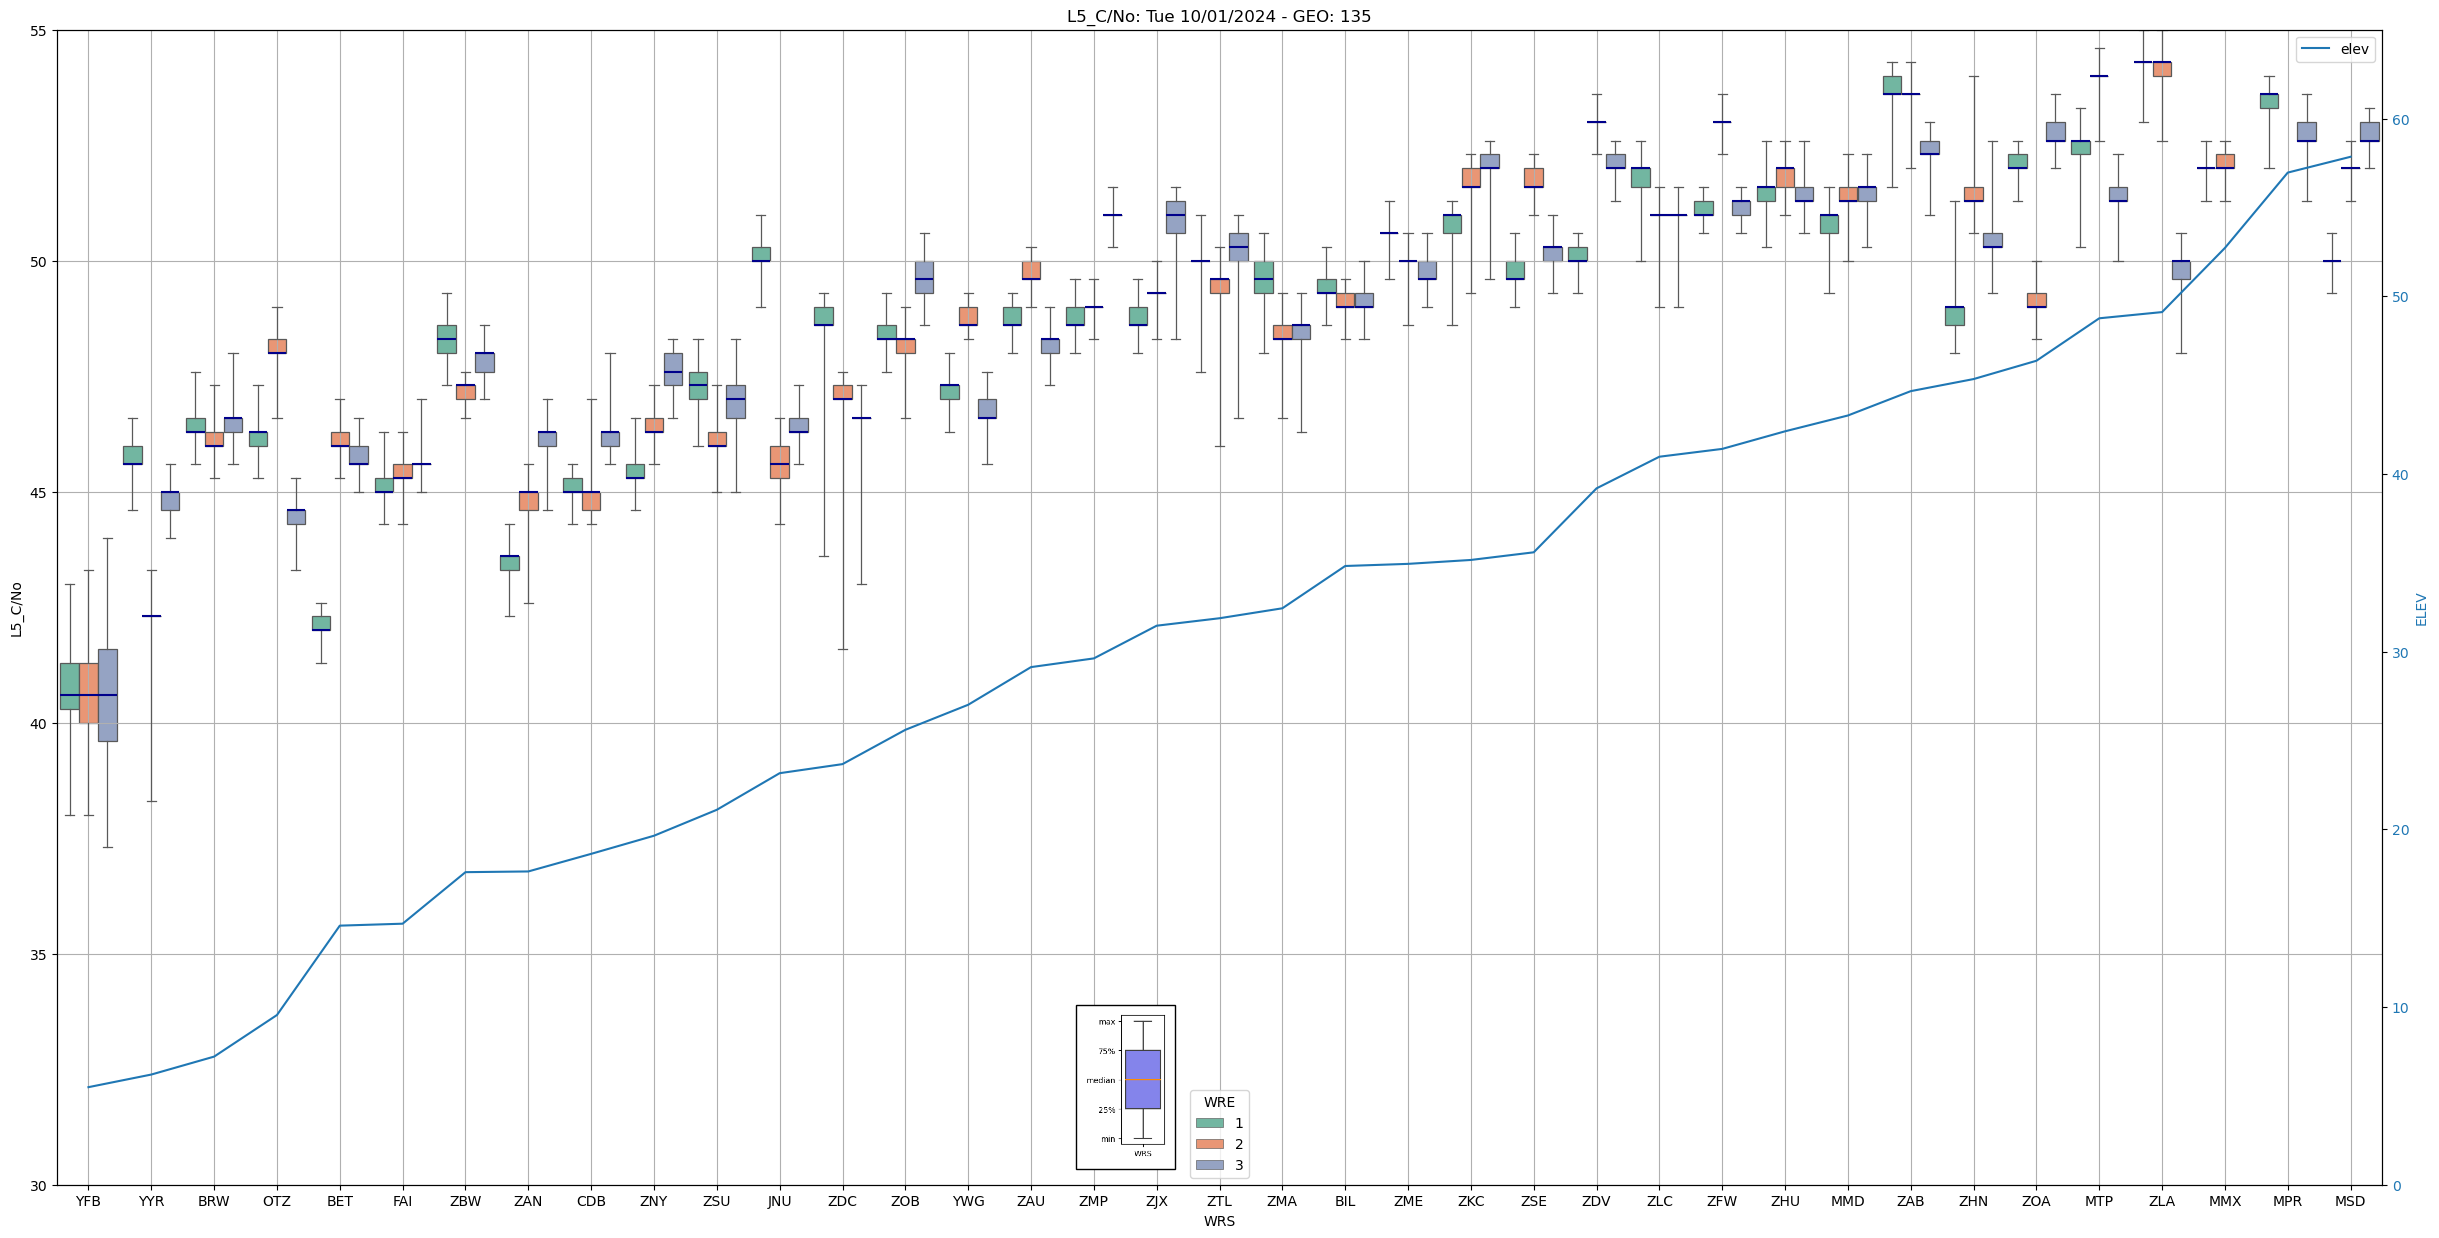Click the ZSU station label
This screenshot has width=2439, height=1238.
(717, 1201)
